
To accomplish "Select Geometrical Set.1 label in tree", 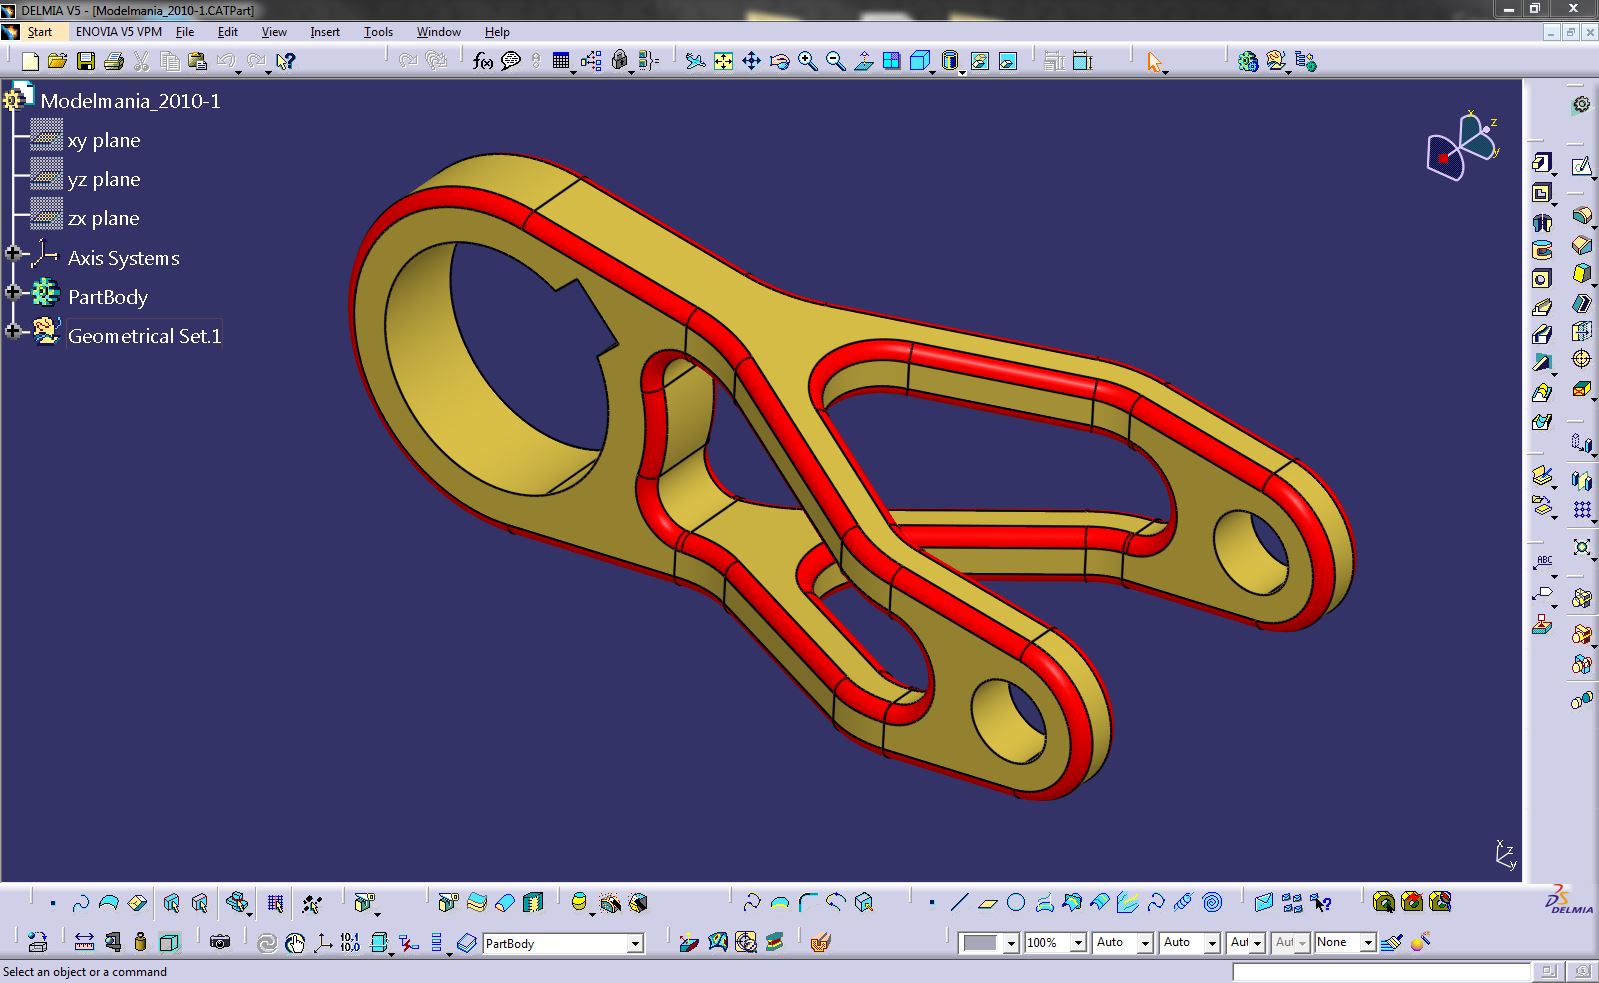I will (x=144, y=336).
